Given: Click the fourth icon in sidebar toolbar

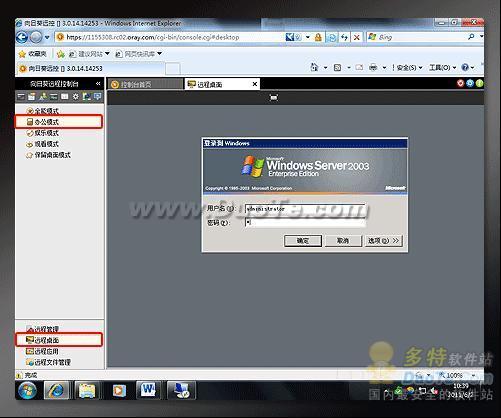Looking at the screenshot, I should pos(54,97).
